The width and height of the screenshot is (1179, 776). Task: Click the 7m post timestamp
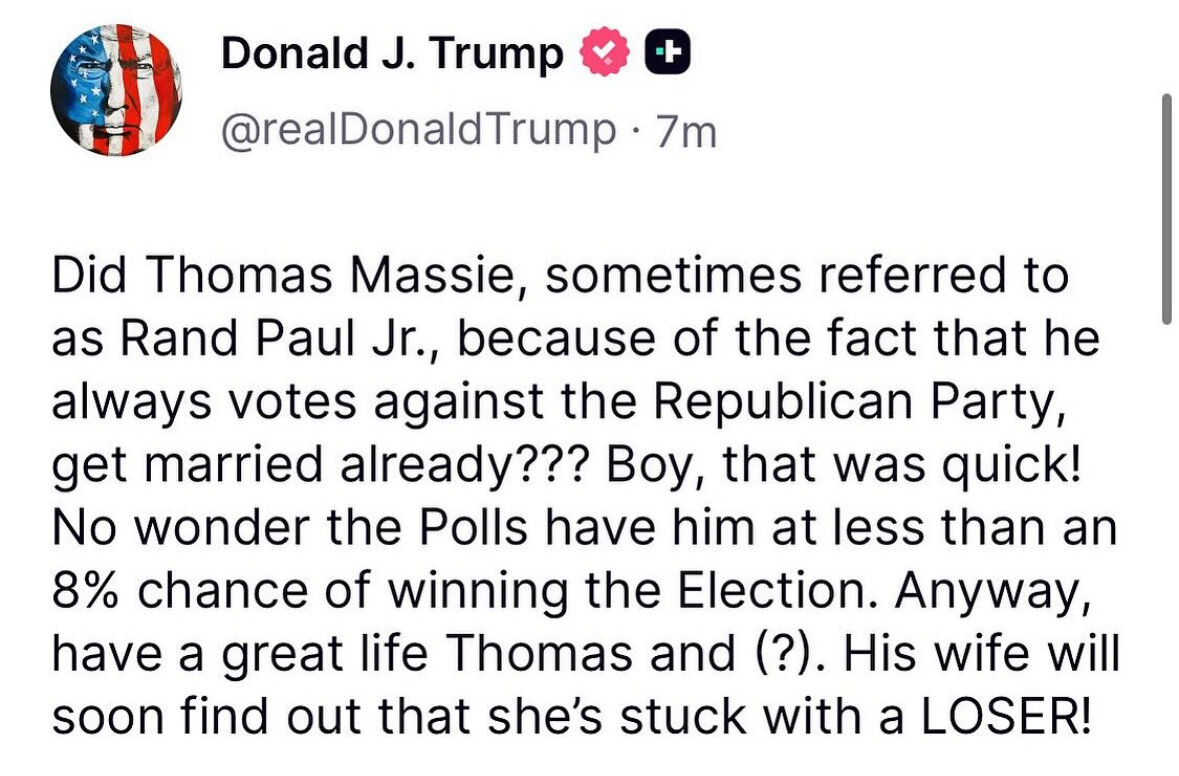coord(683,130)
